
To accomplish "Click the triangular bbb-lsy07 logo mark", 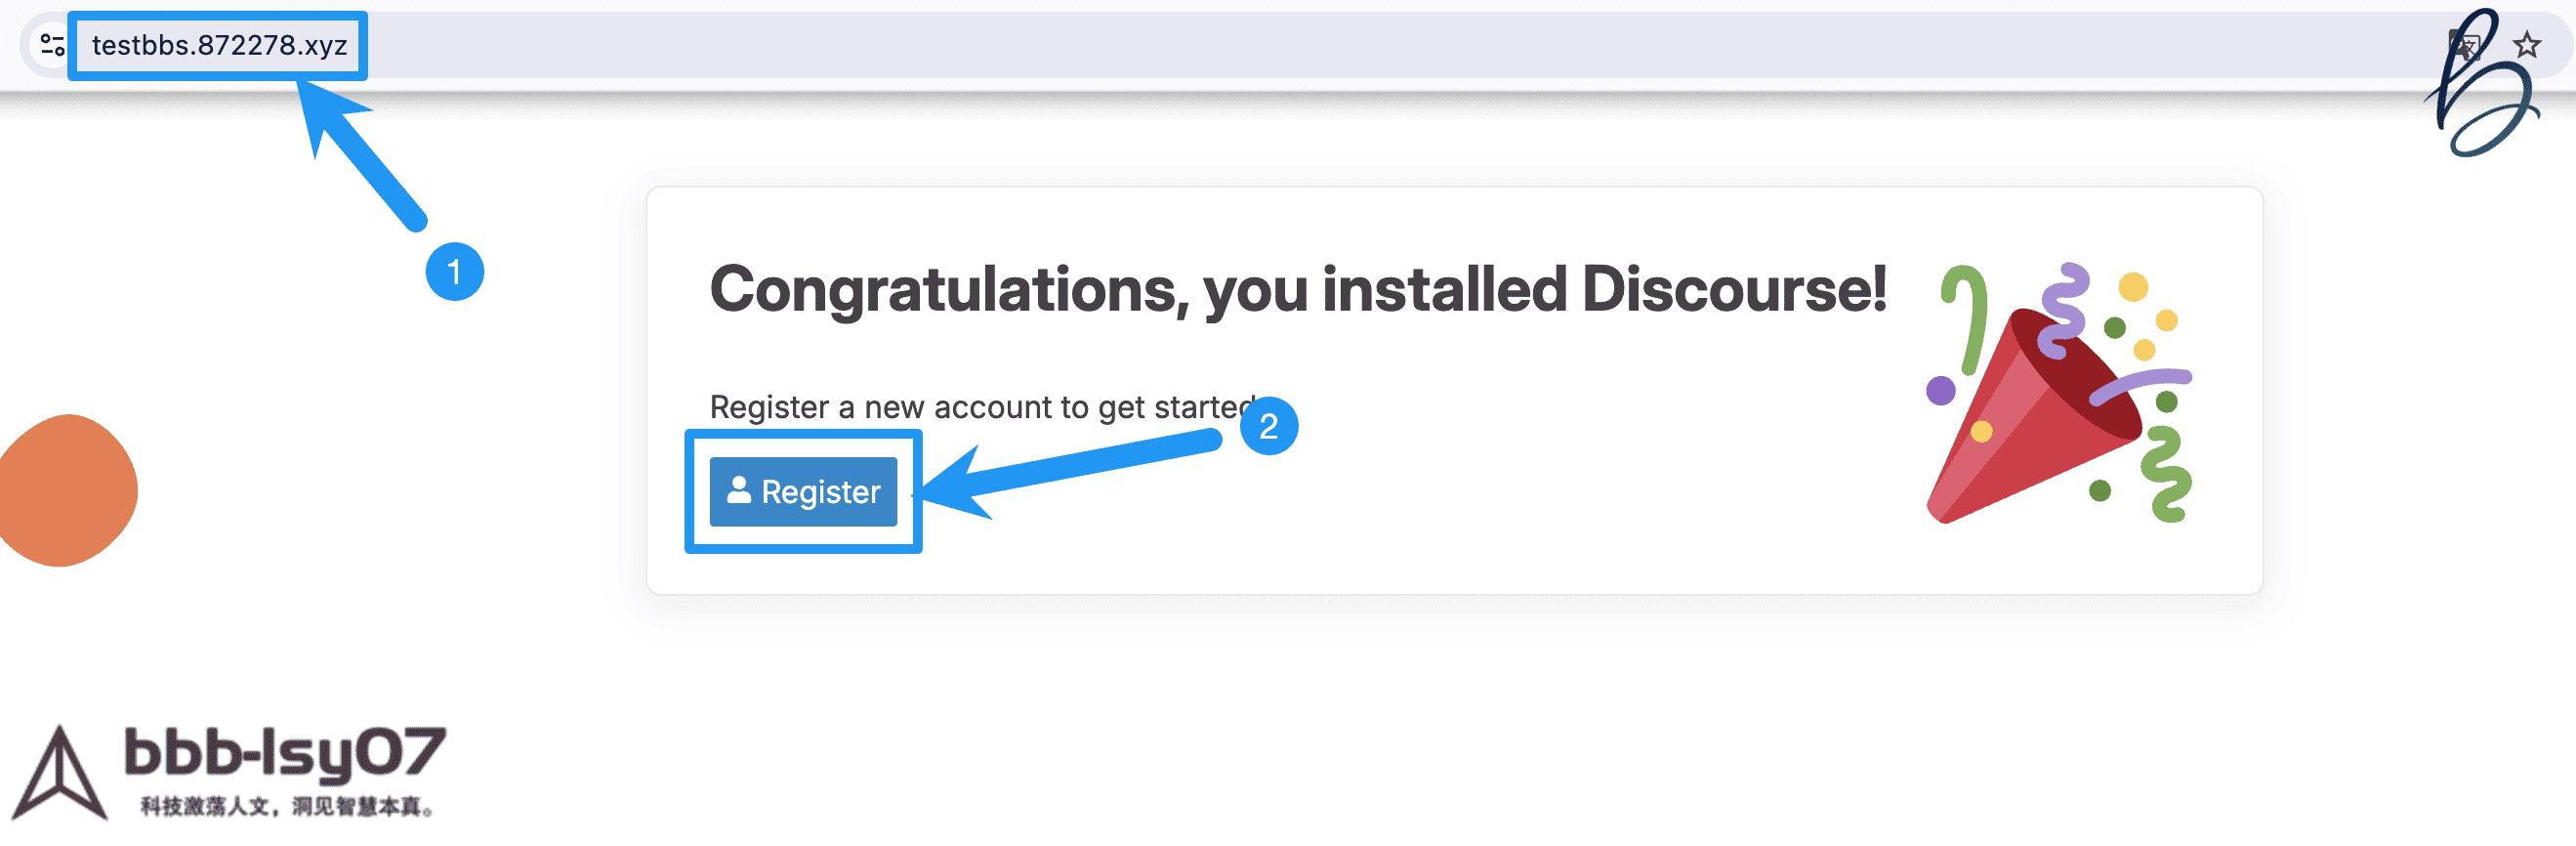I will coord(59,777).
